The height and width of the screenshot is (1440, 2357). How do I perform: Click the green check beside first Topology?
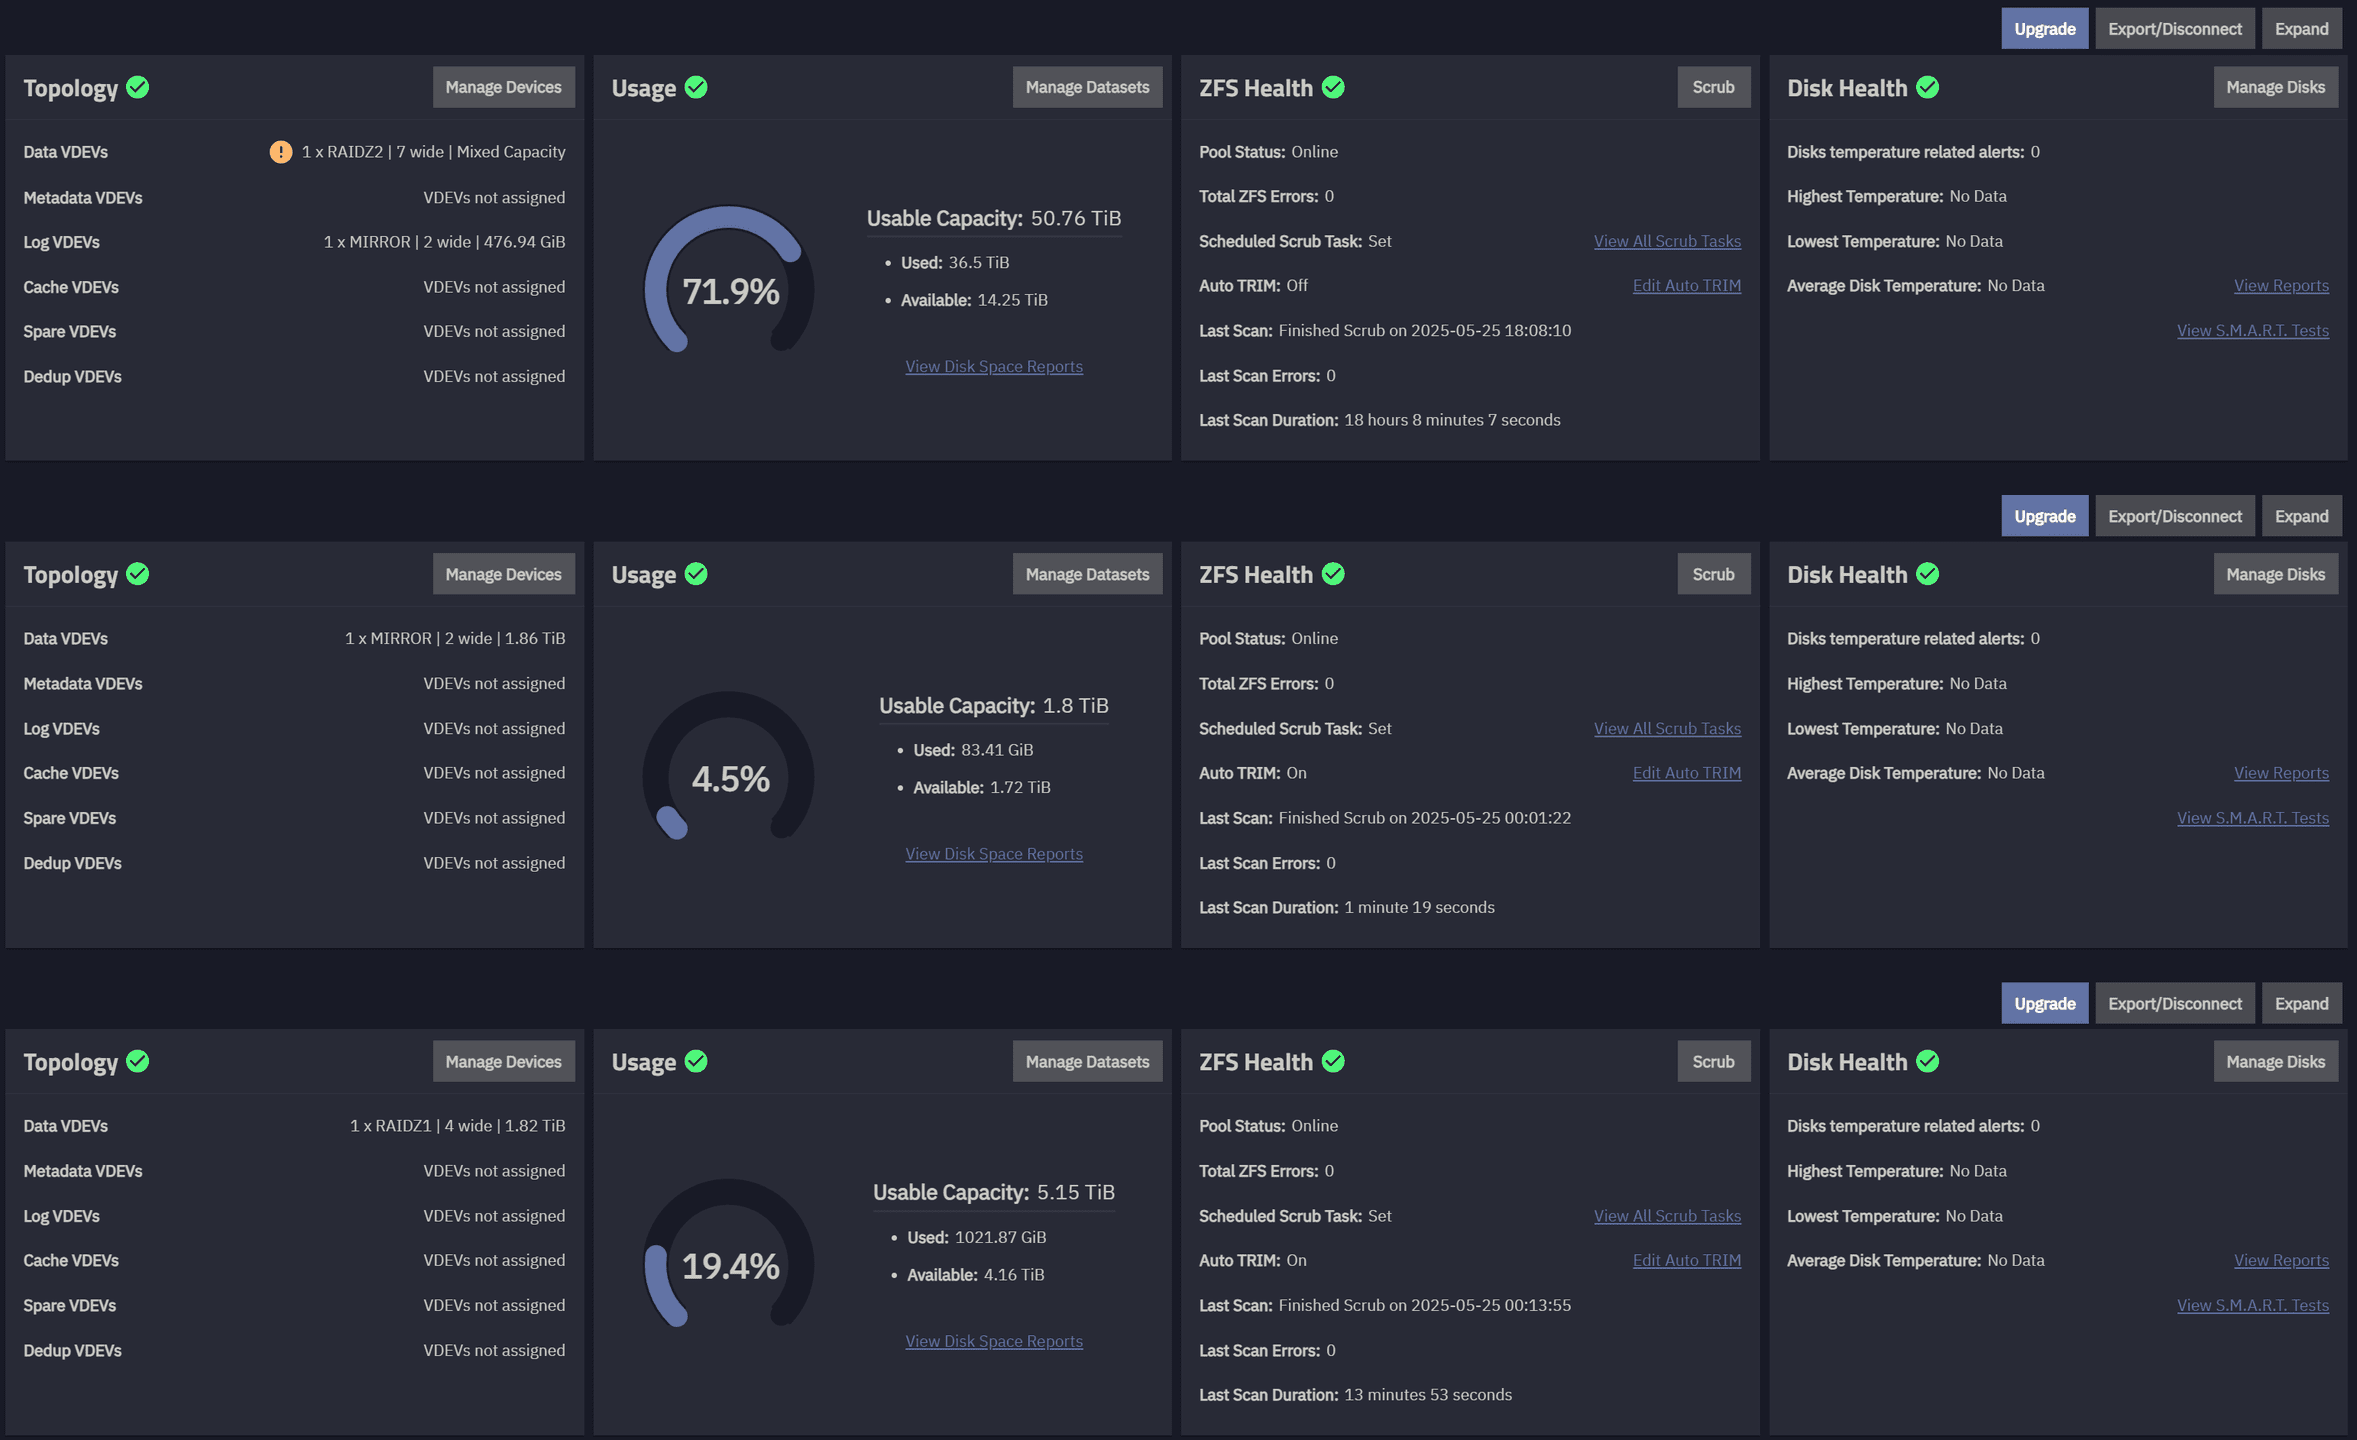click(138, 87)
